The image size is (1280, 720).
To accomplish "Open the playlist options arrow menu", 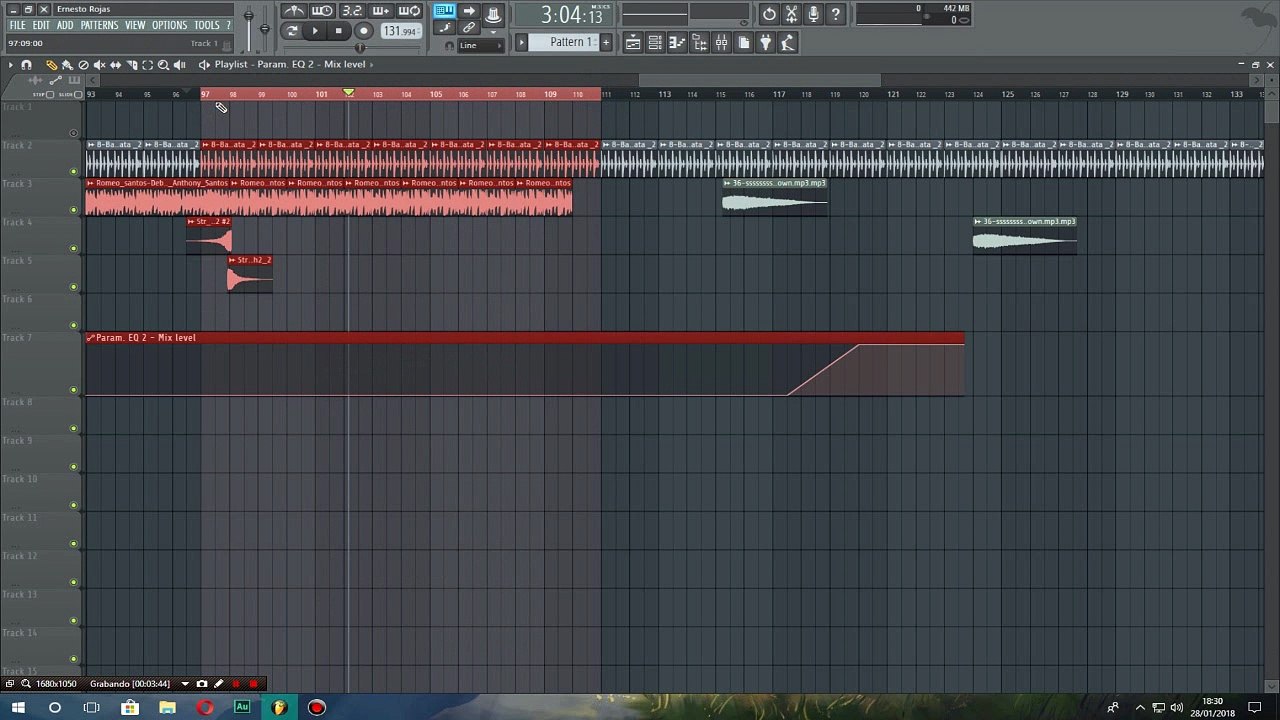I will point(10,64).
